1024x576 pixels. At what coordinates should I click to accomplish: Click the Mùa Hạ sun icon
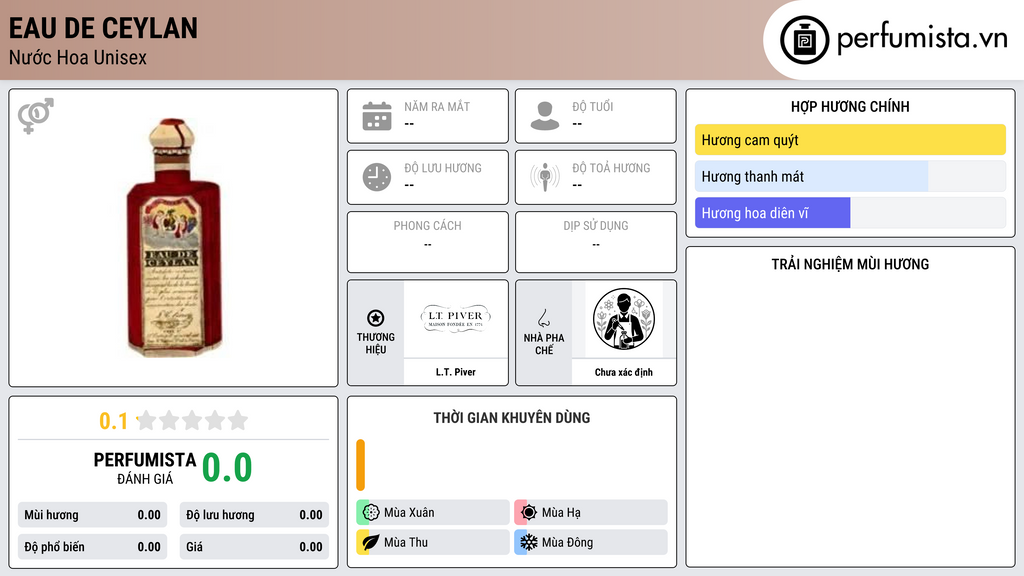tap(529, 513)
